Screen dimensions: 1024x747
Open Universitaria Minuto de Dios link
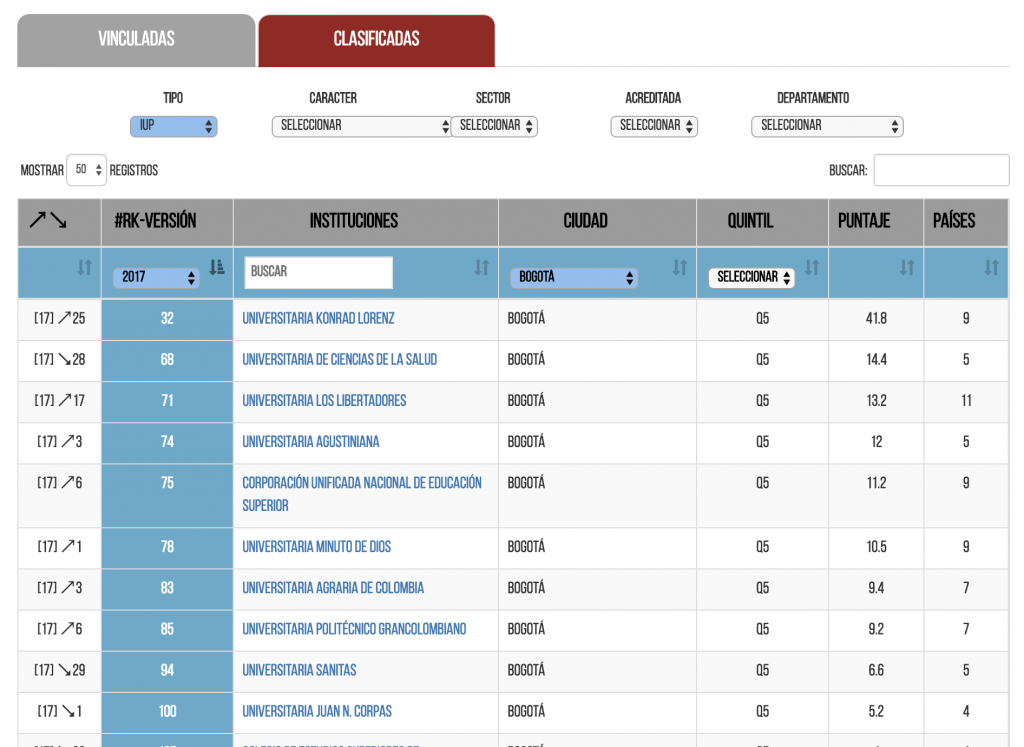(x=317, y=547)
